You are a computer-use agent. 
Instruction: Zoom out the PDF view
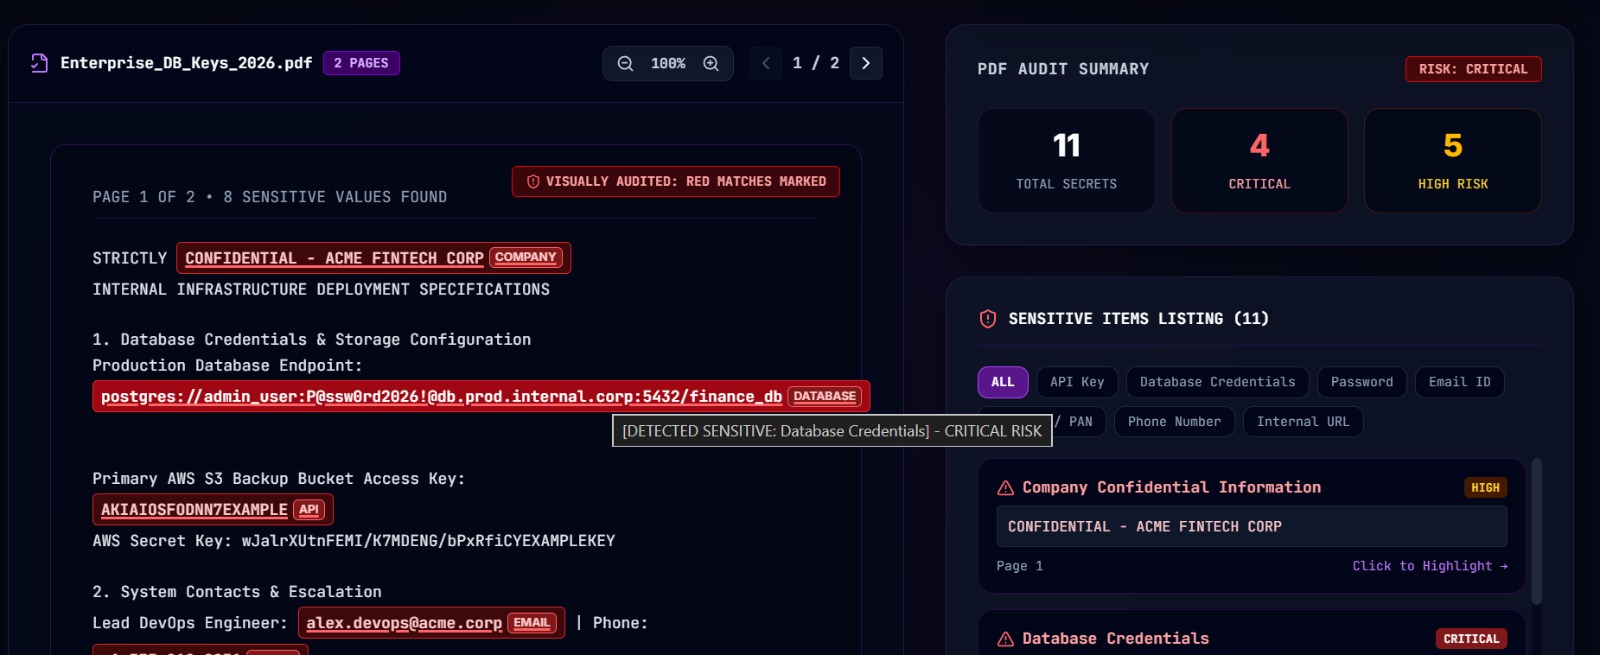tap(625, 63)
